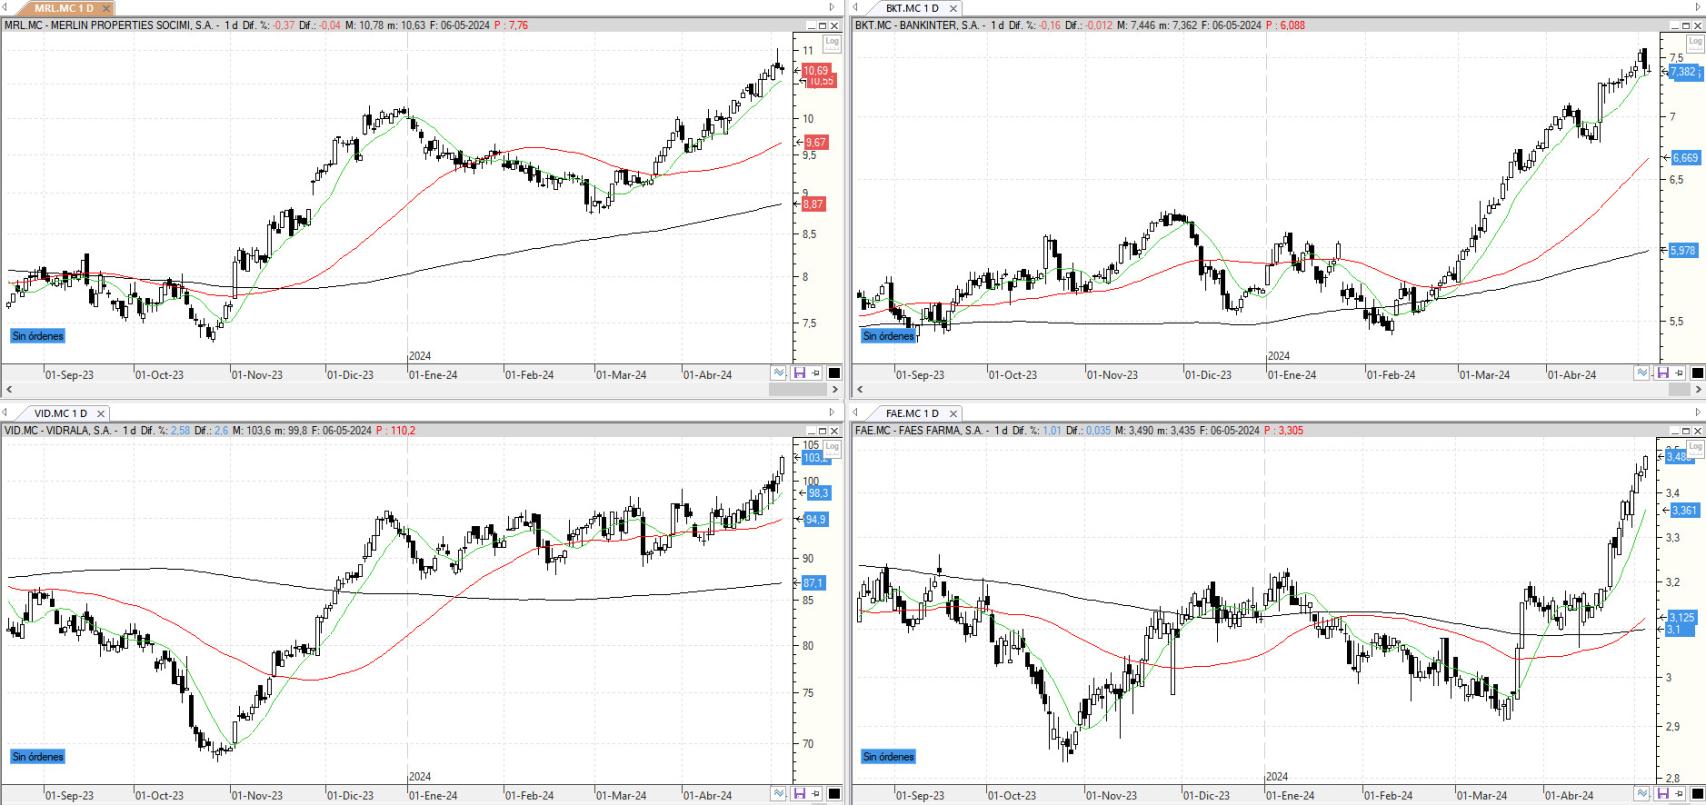Close the VID.MC 1 D tab
Image resolution: width=1706 pixels, height=805 pixels.
point(100,413)
